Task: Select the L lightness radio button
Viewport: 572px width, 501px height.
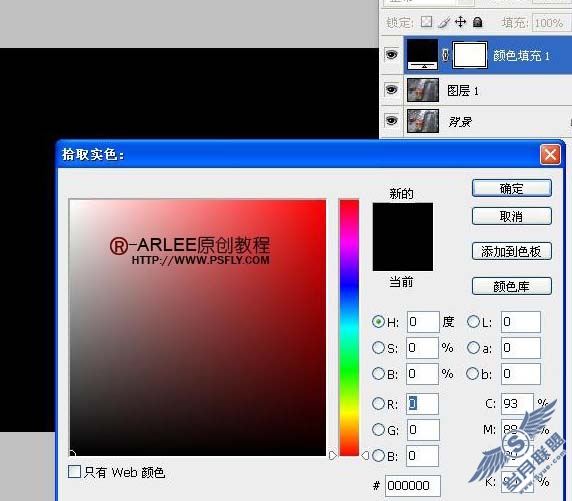Action: (473, 321)
